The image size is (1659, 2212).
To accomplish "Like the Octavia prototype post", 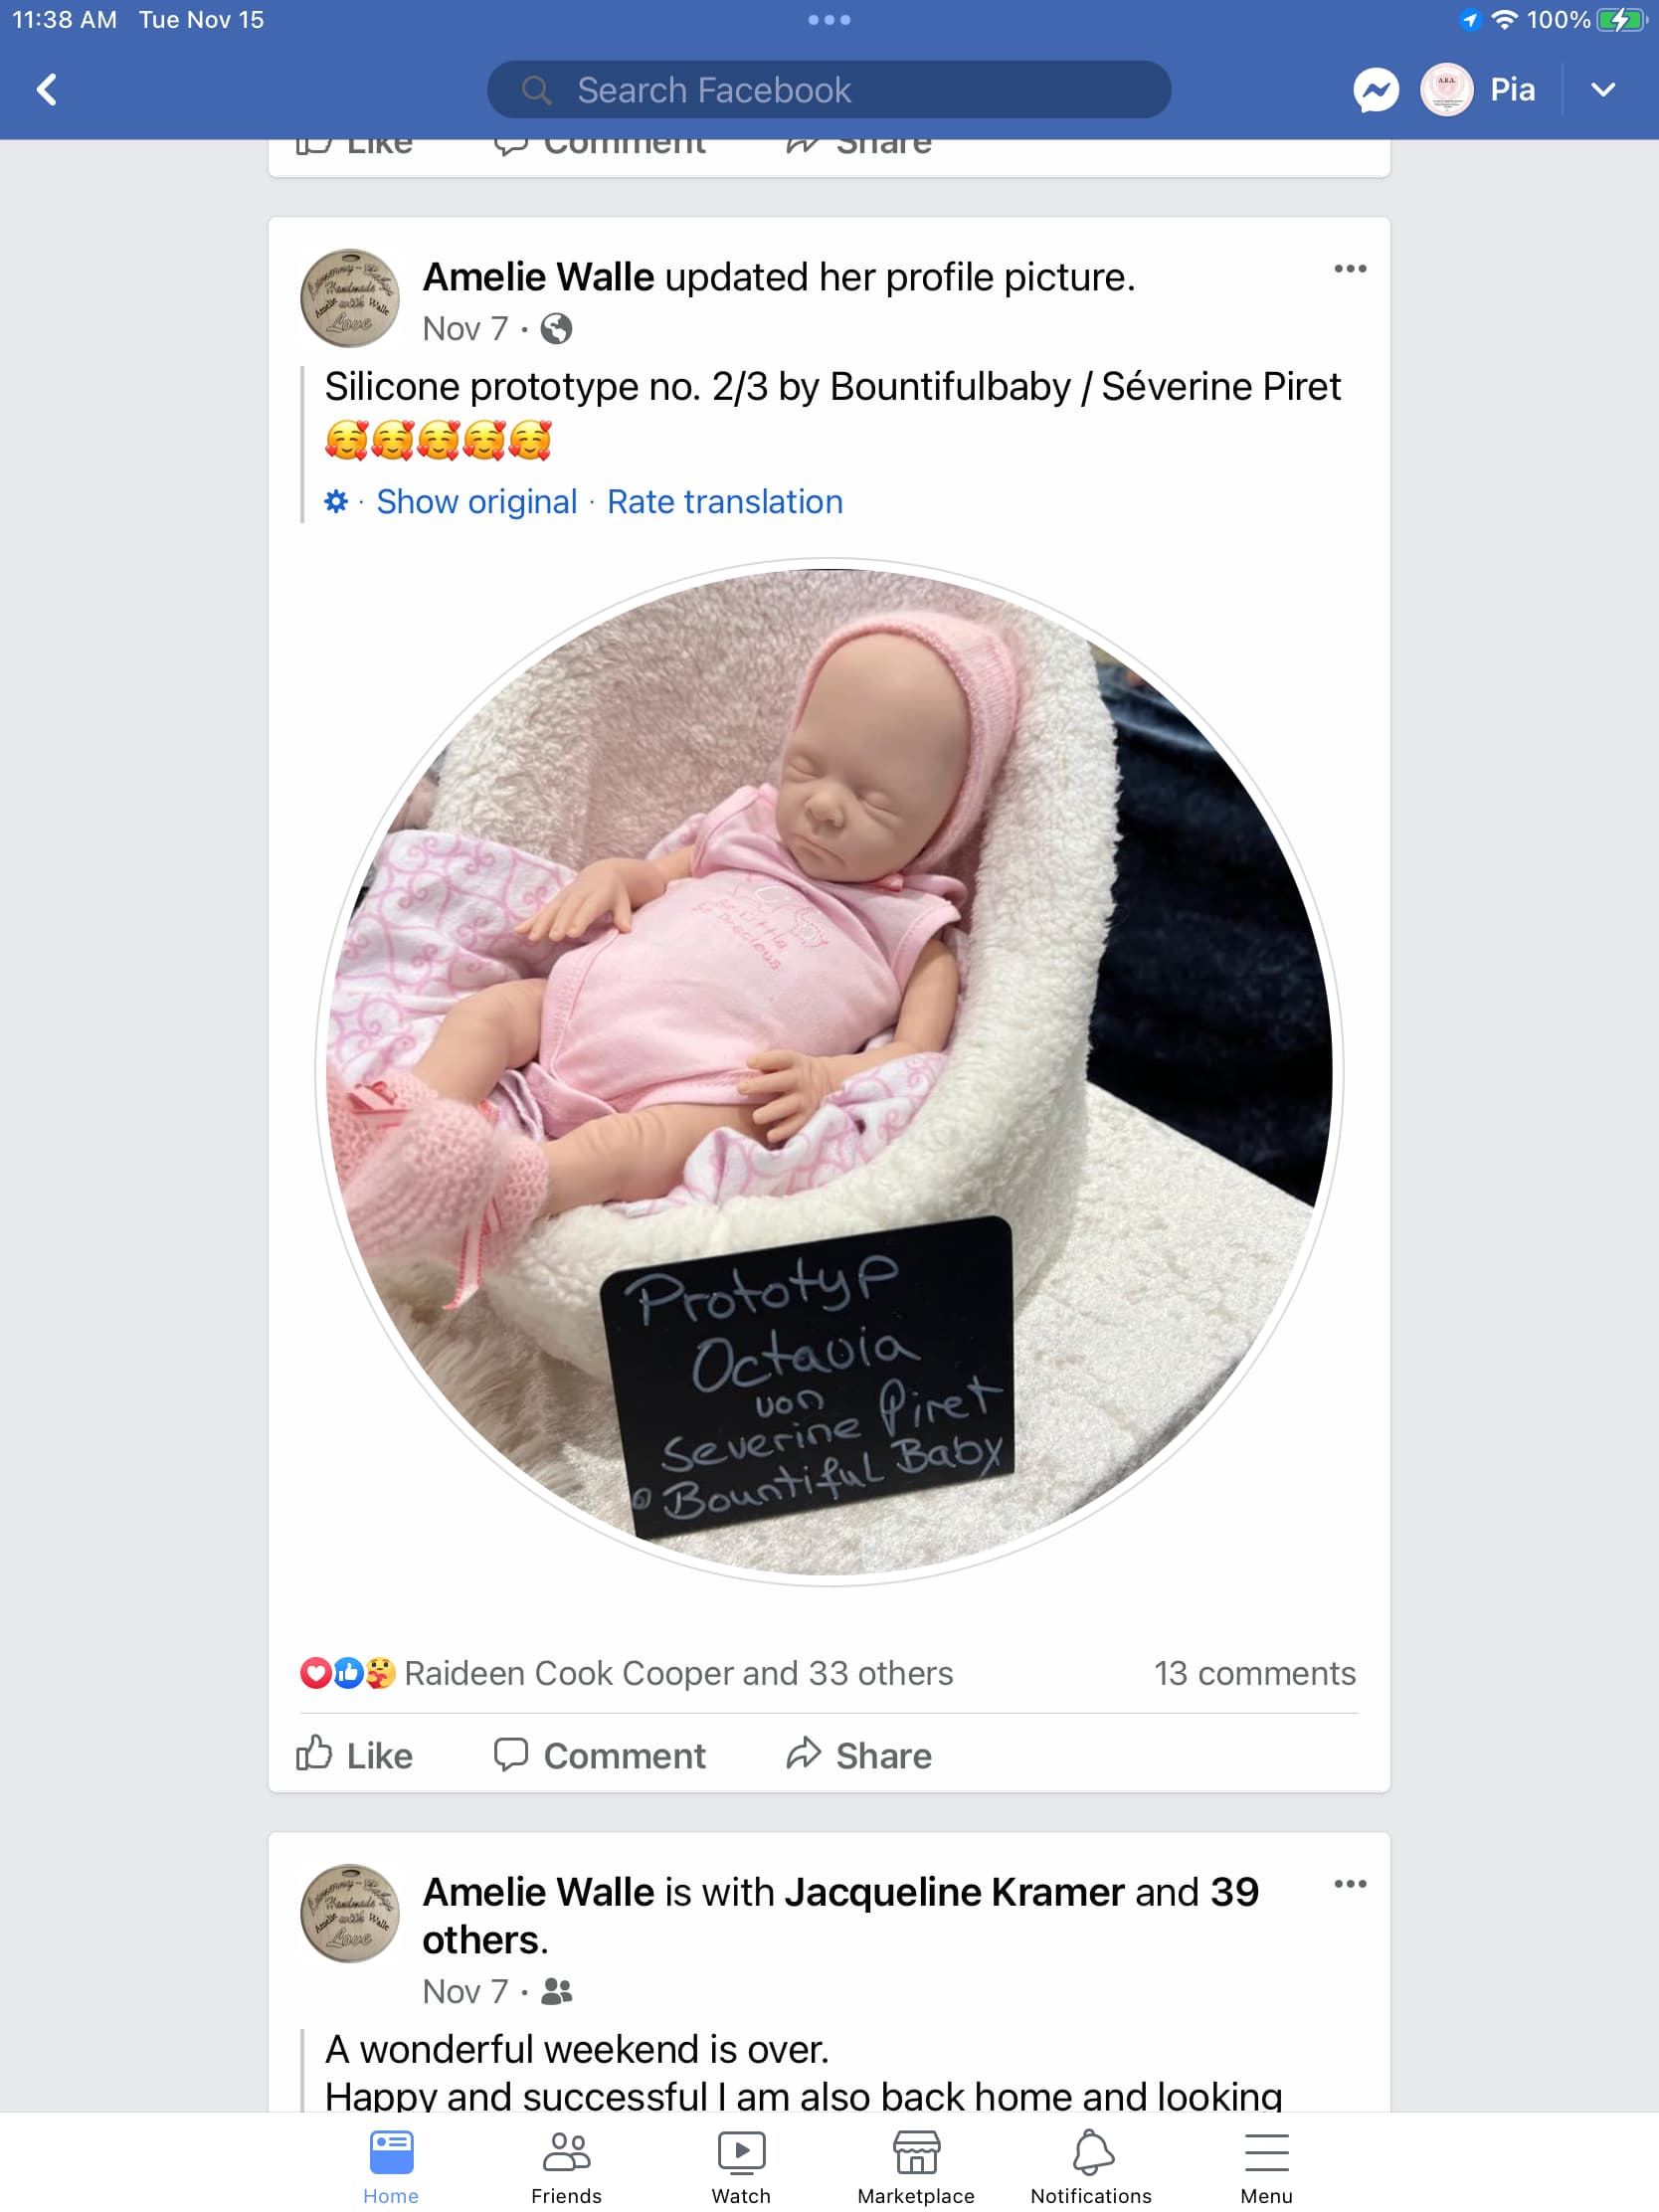I will click(355, 1755).
